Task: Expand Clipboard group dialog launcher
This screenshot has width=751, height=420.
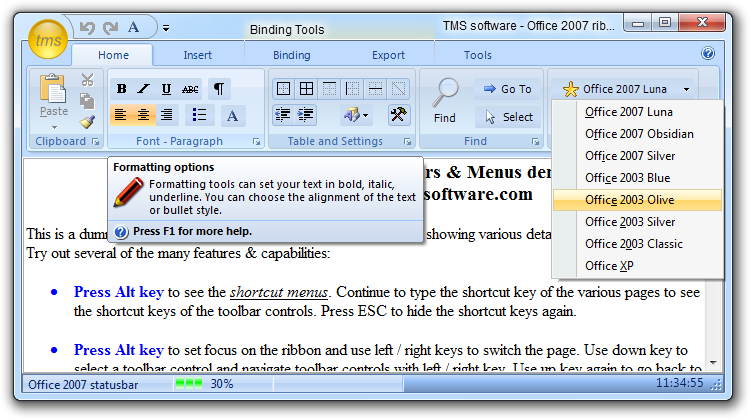Action: coord(95,142)
